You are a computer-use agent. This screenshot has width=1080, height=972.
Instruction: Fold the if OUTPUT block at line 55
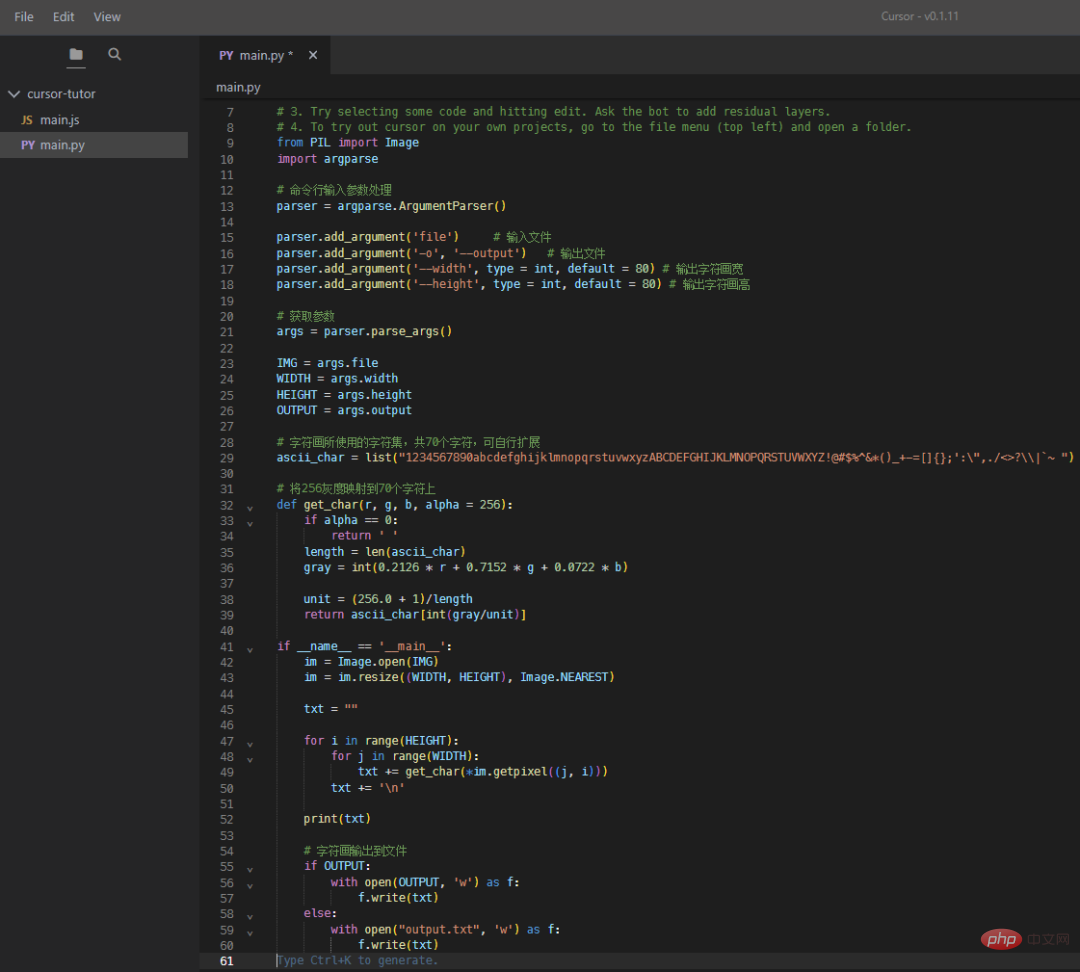point(250,870)
